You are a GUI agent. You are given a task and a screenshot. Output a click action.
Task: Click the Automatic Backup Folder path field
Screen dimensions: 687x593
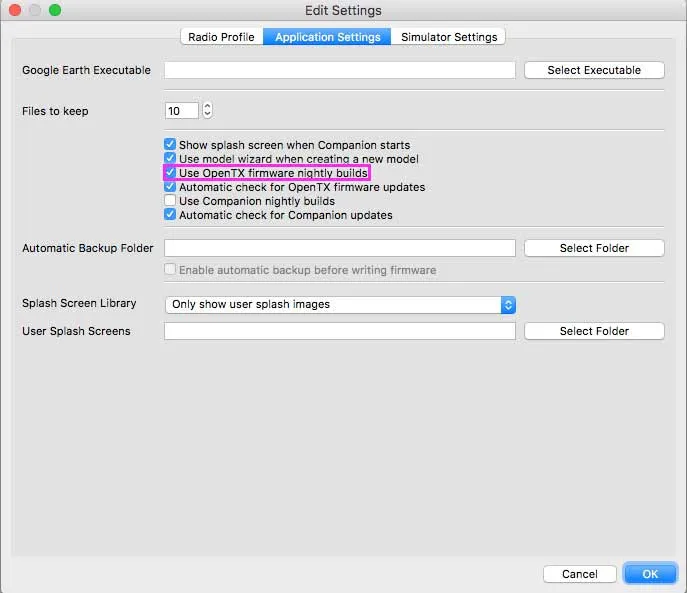click(x=339, y=248)
